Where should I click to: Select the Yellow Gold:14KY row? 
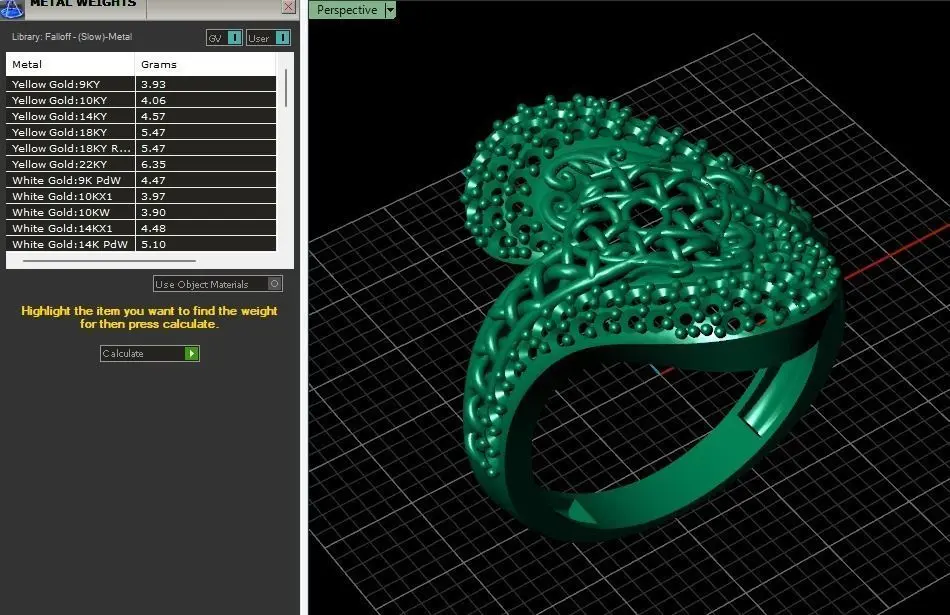[x=141, y=116]
